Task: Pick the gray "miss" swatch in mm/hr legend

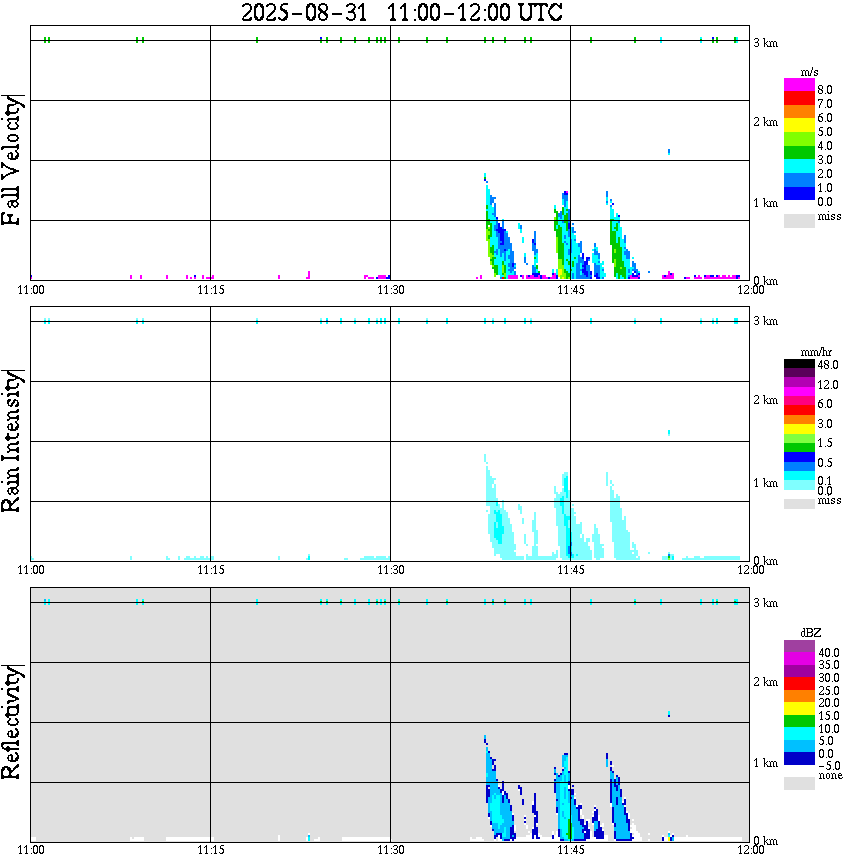Action: 799,504
